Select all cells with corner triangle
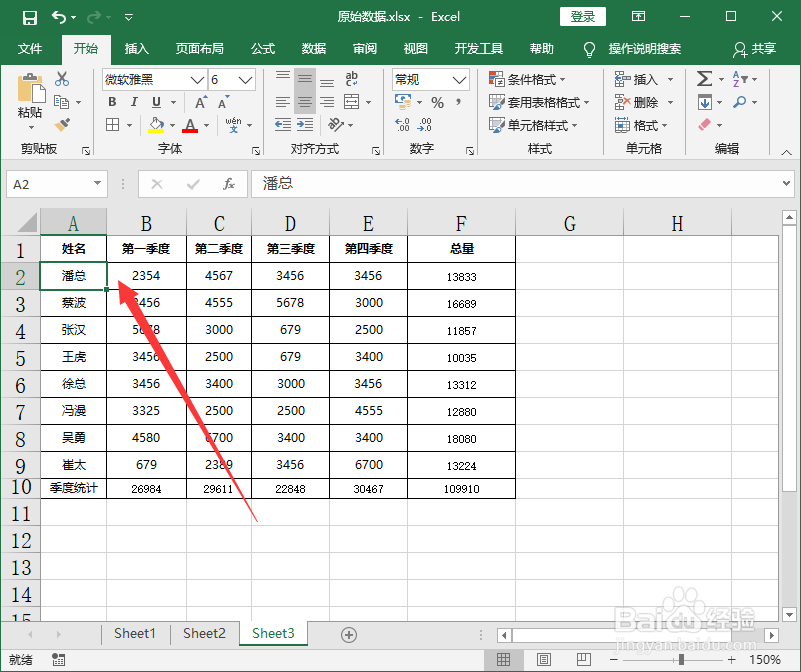The width and height of the screenshot is (801, 672). (x=27, y=223)
